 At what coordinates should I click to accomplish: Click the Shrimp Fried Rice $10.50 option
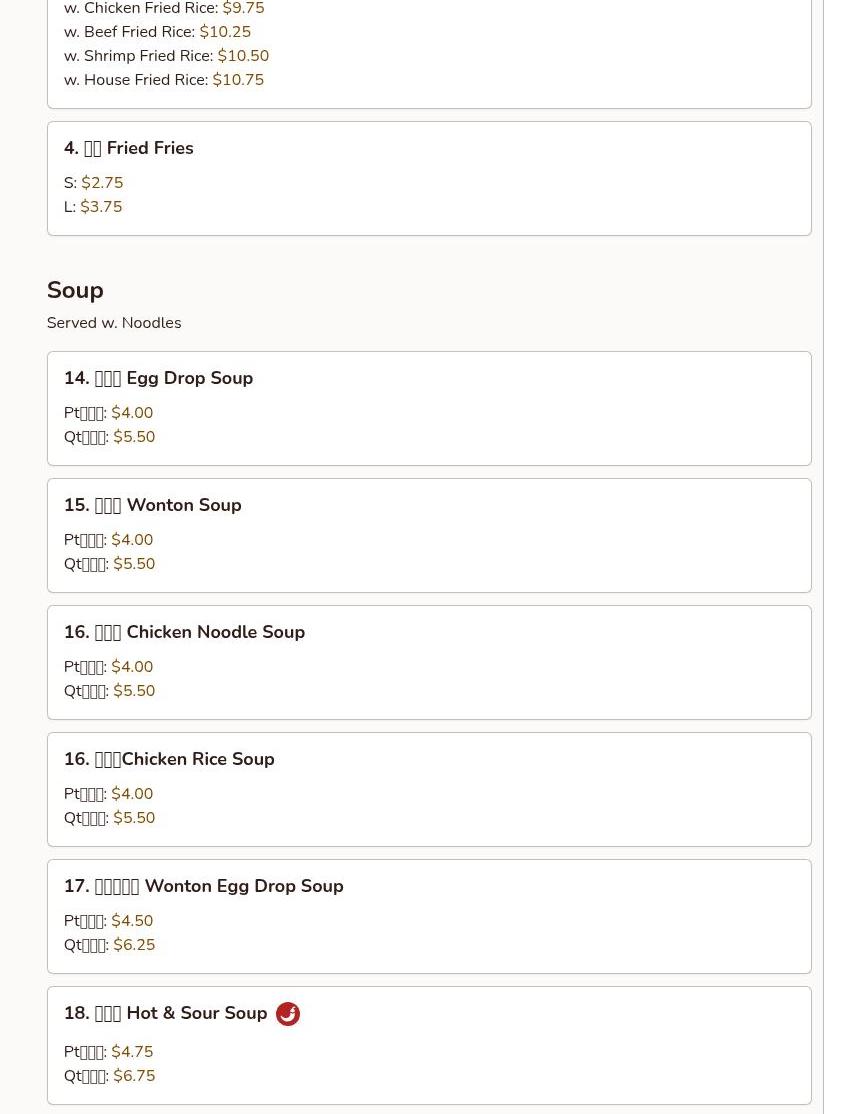pos(166,55)
